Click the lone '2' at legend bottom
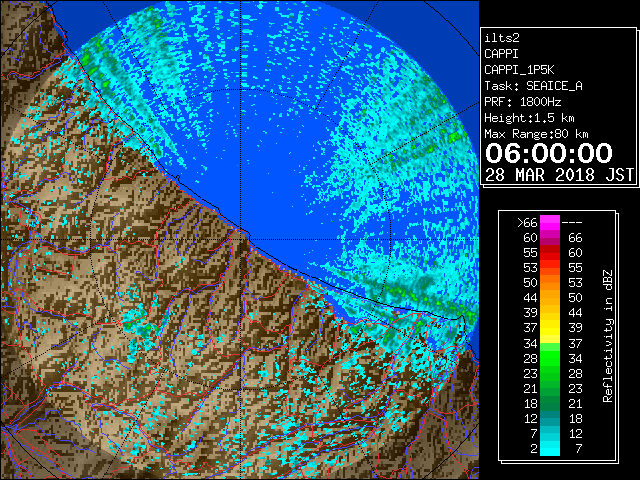The width and height of the screenshot is (640, 480). click(x=534, y=449)
